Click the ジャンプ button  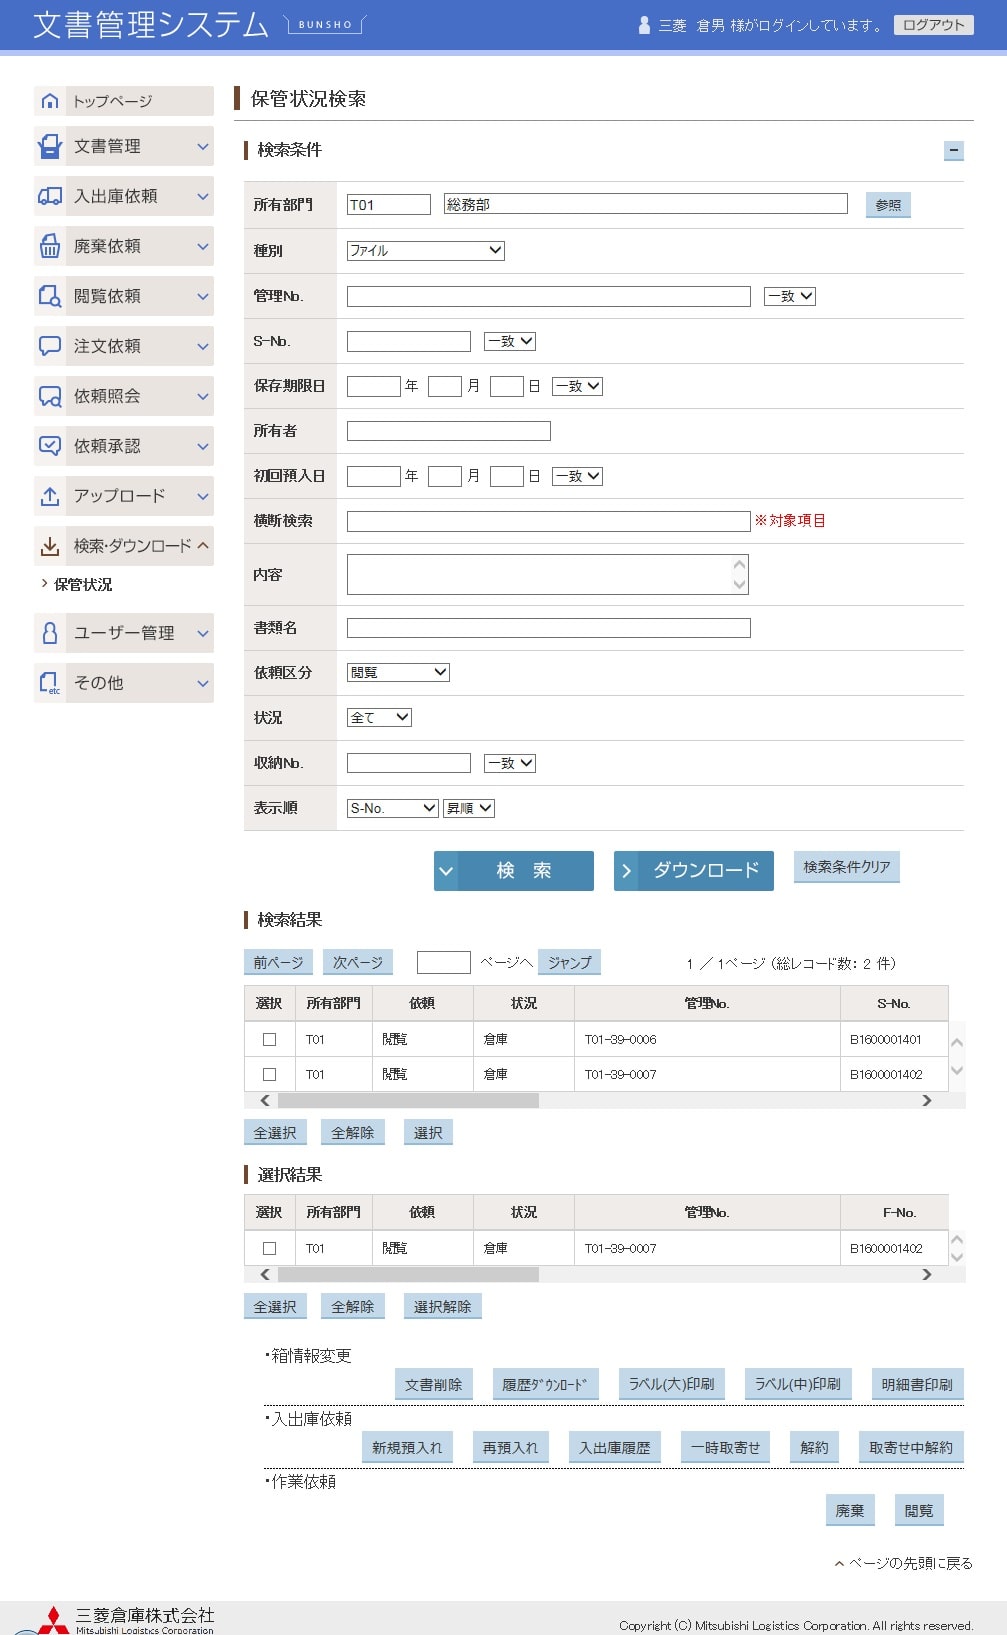[x=570, y=962]
